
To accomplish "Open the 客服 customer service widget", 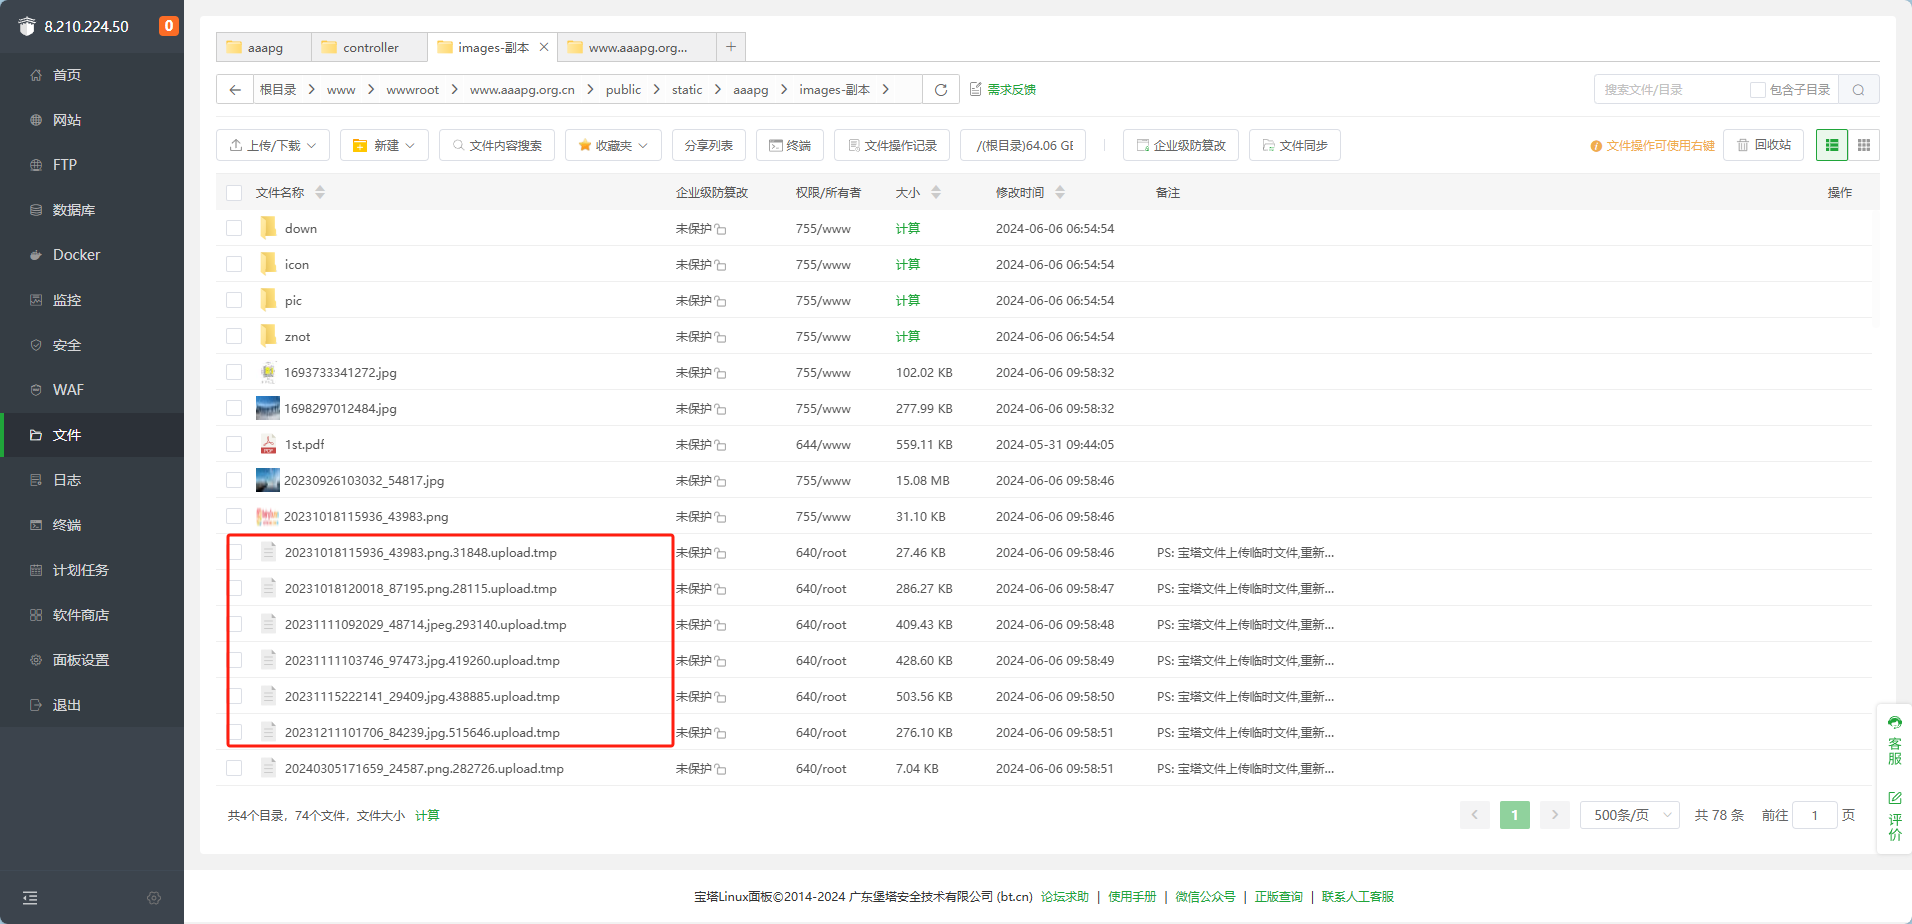I will (x=1895, y=740).
